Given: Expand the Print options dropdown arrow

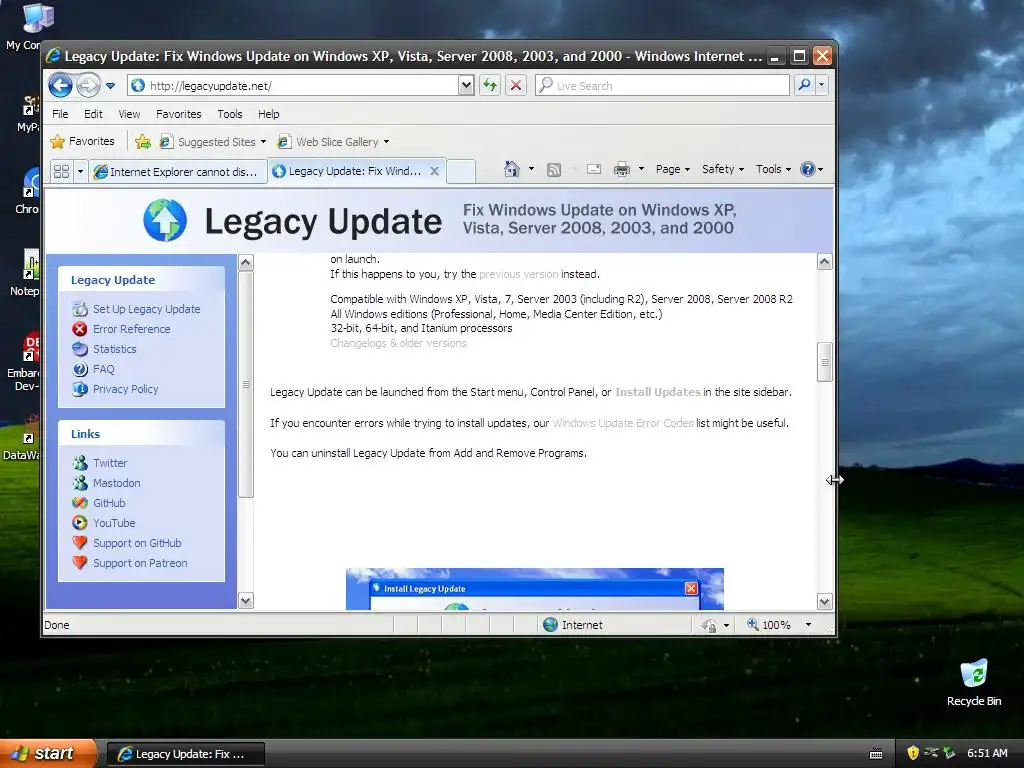Looking at the screenshot, I should coord(641,169).
